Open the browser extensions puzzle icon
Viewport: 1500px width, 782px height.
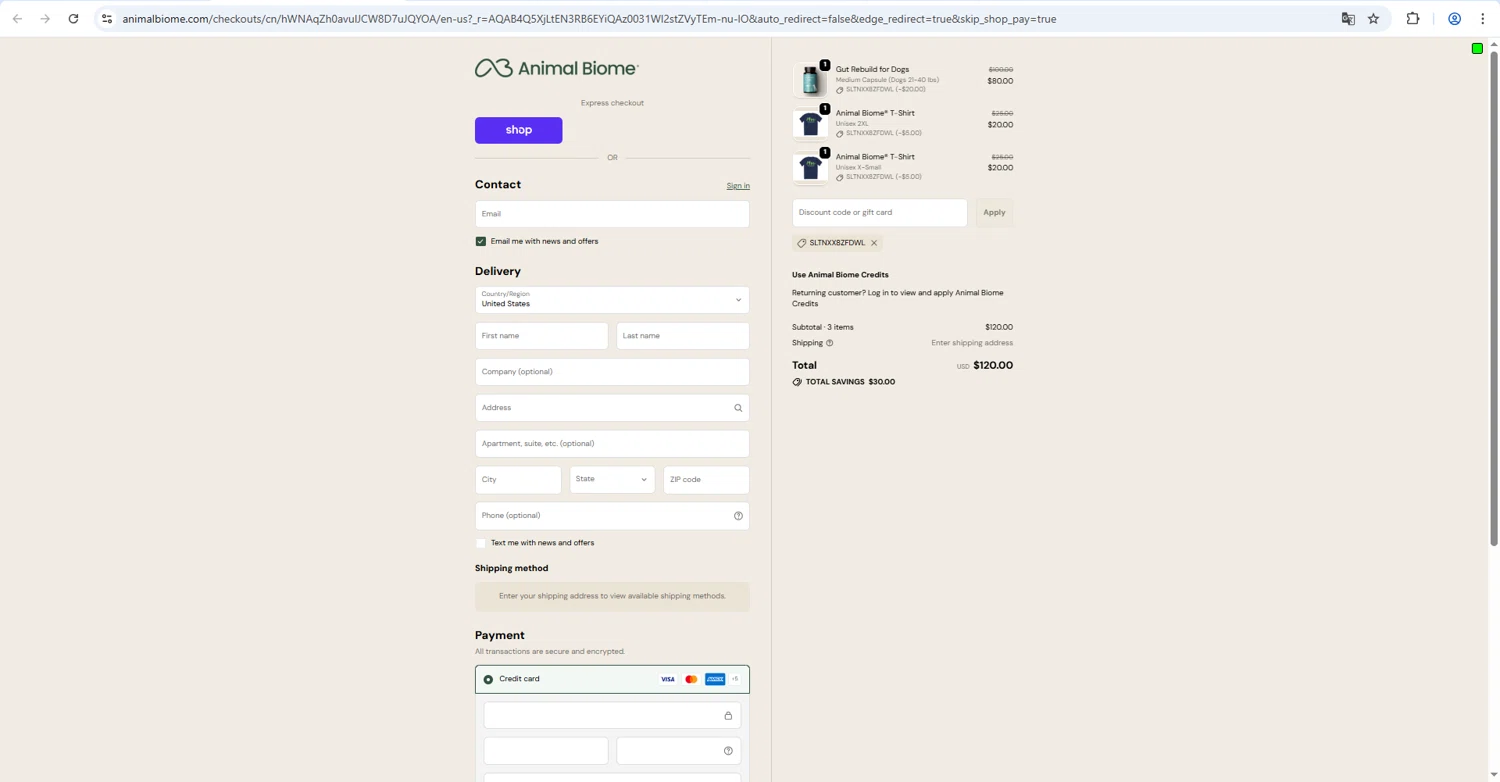1413,19
